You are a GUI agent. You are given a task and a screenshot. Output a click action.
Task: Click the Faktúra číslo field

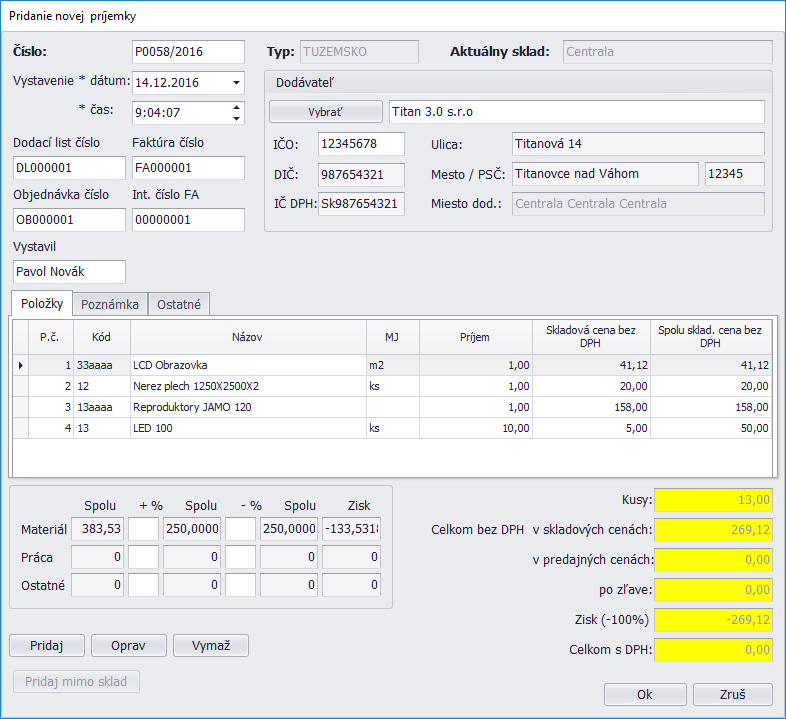pyautogui.click(x=187, y=168)
